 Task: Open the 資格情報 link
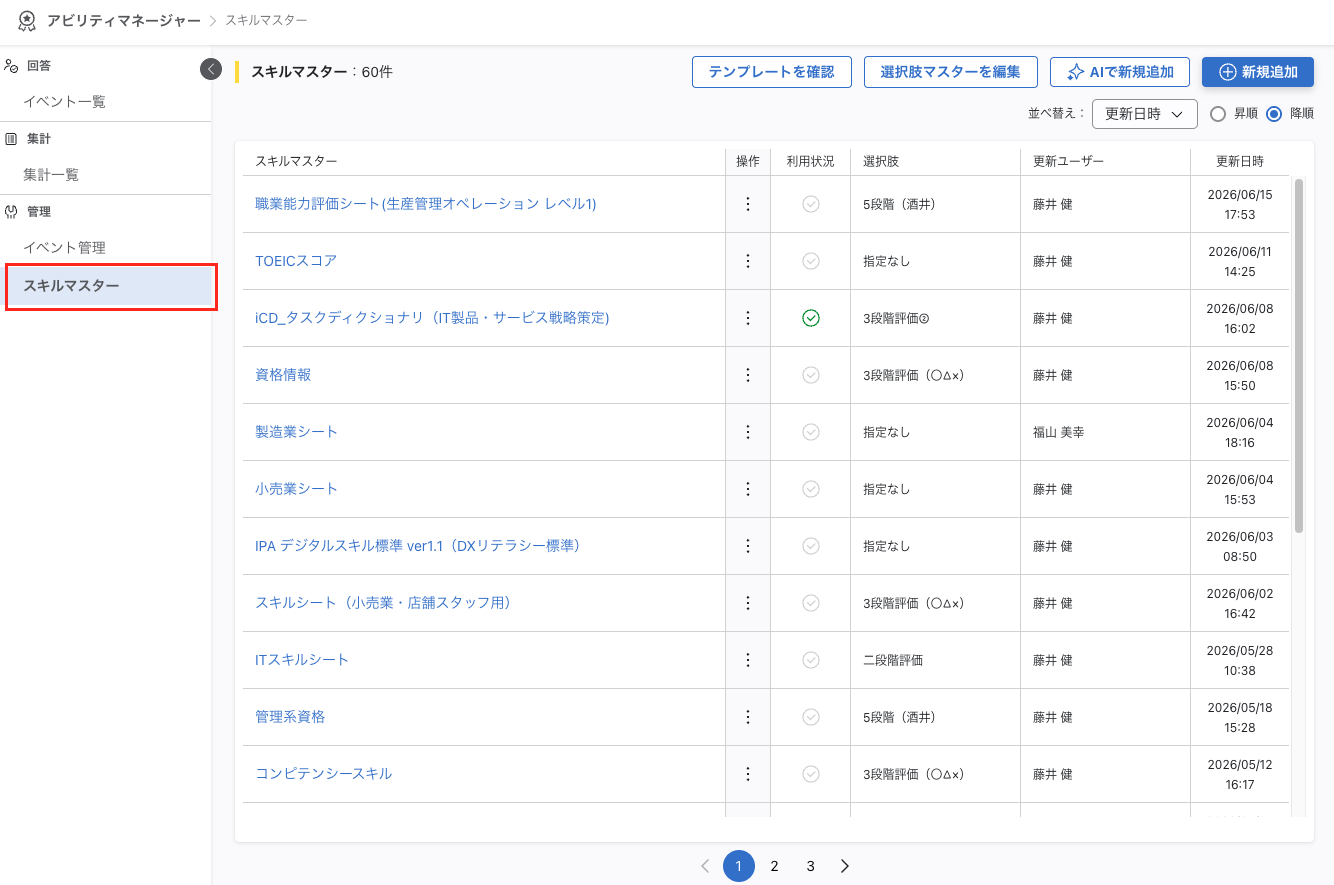[x=283, y=375]
